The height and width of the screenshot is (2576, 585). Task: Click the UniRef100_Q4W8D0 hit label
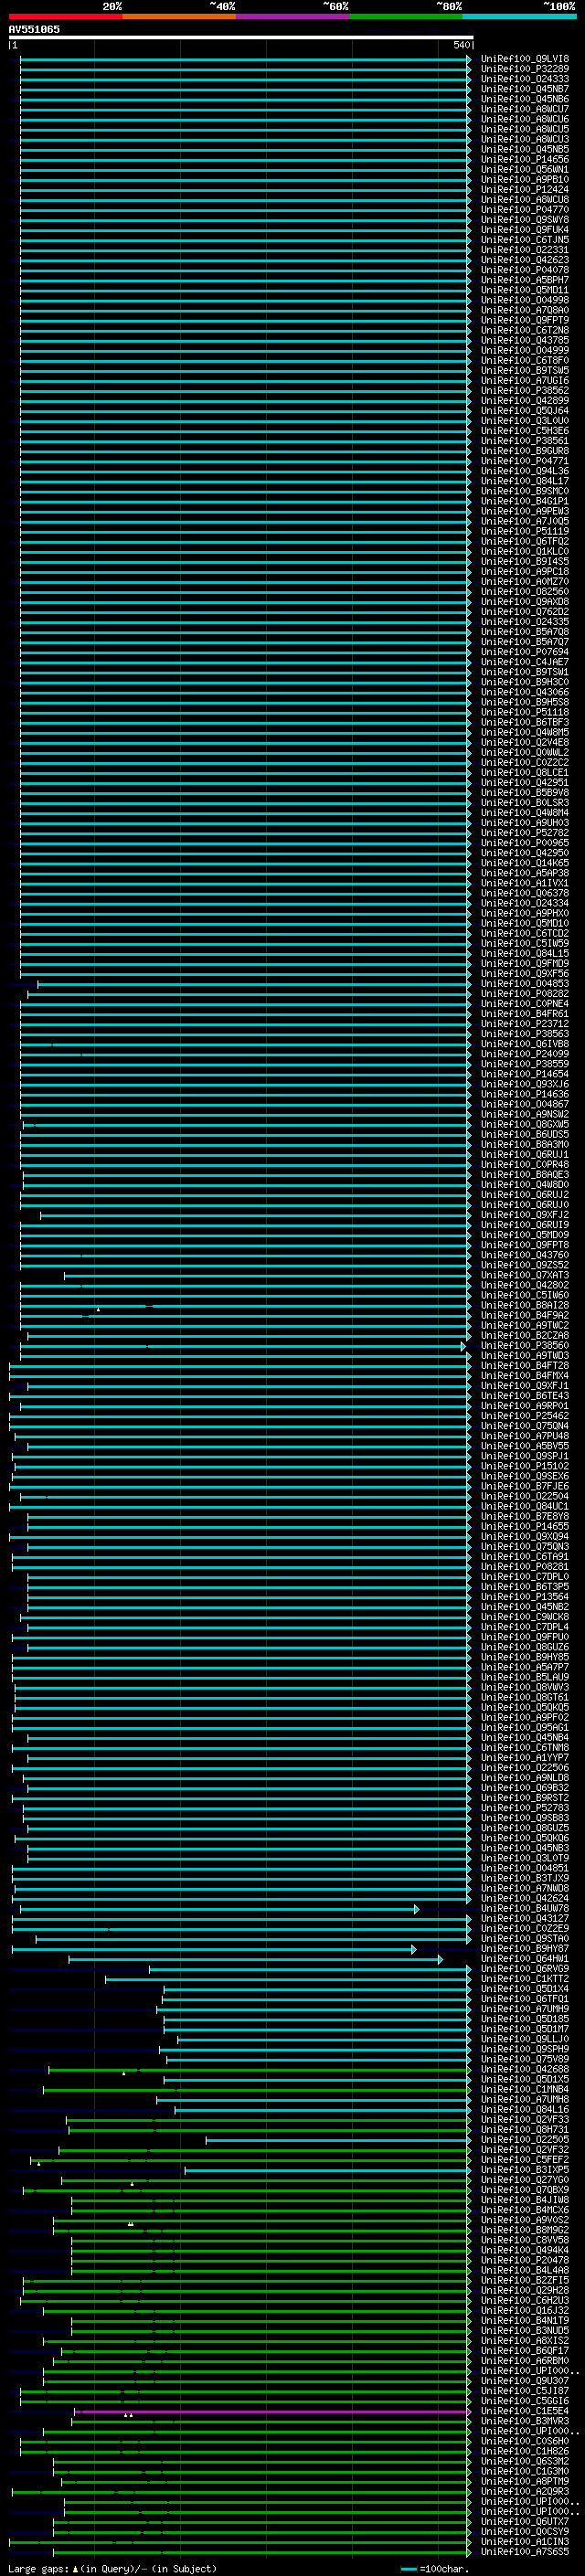(x=525, y=1184)
